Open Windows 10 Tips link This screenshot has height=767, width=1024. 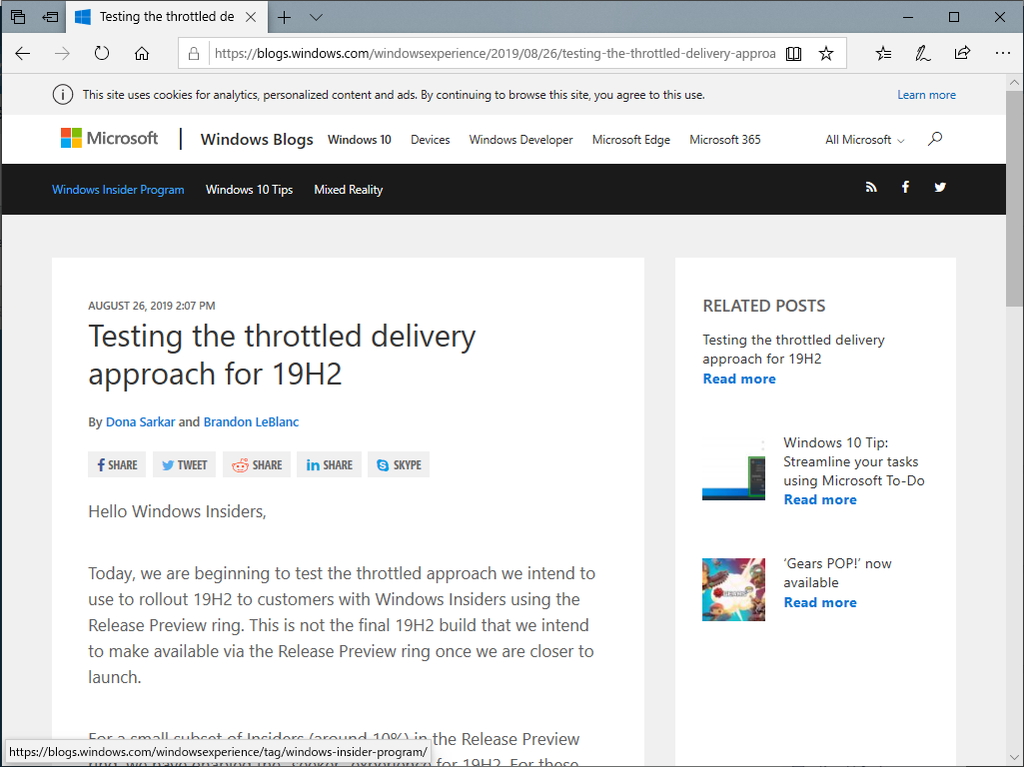pyautogui.click(x=249, y=189)
